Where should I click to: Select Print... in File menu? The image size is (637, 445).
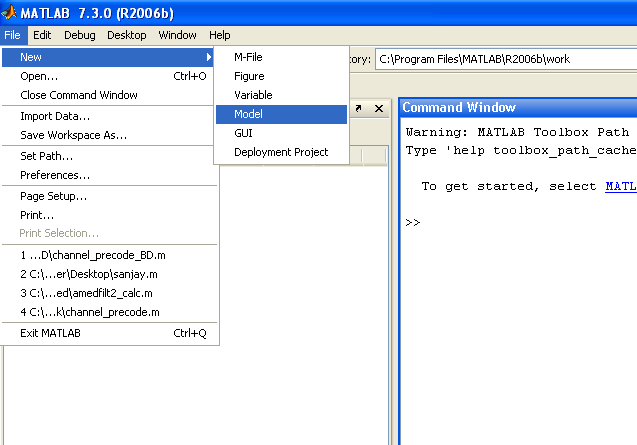pos(108,215)
